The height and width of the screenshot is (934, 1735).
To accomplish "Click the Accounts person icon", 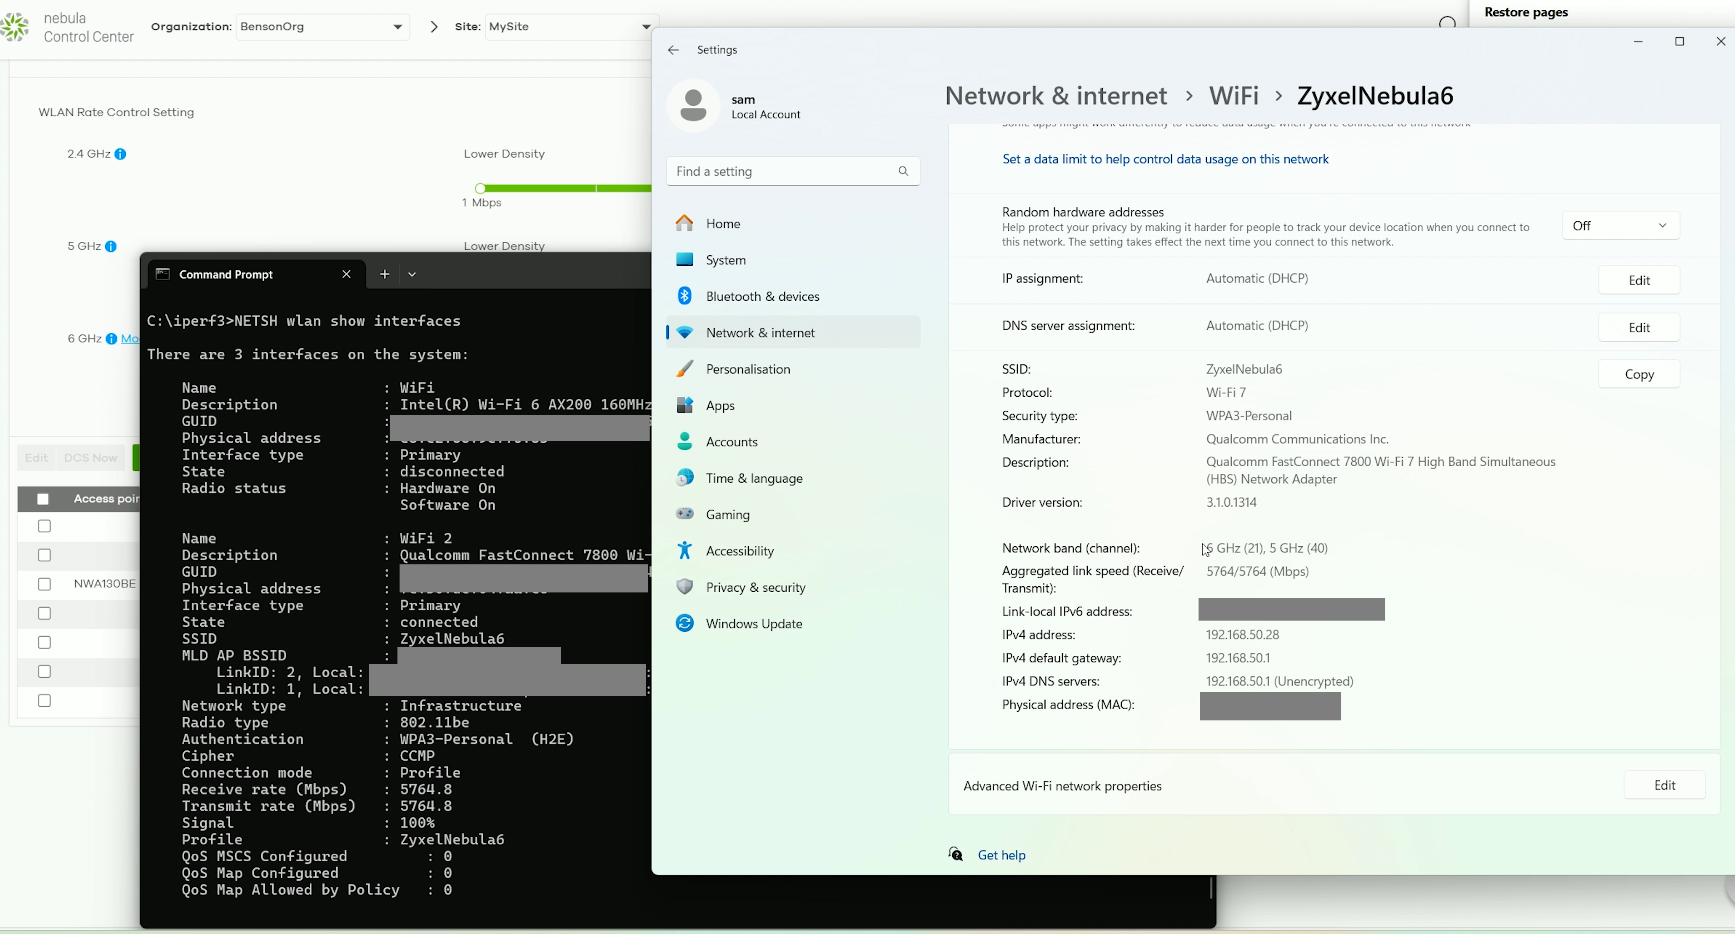I will click(x=684, y=441).
